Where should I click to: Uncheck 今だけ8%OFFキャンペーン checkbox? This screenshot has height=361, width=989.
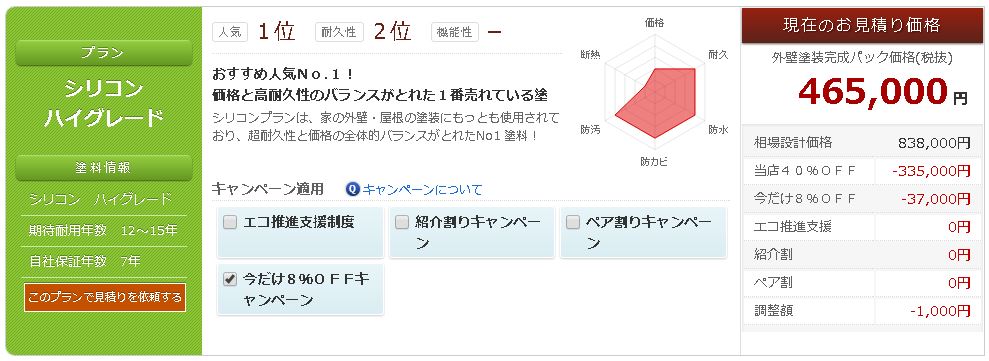(x=230, y=279)
